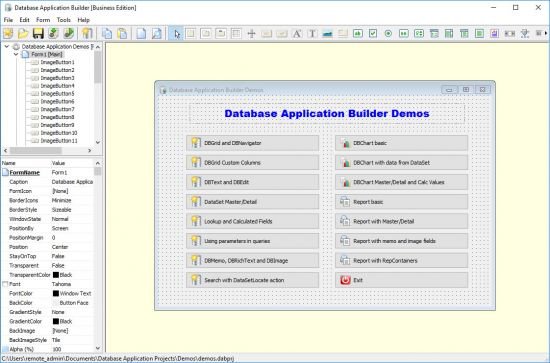Click the Report with Master/Detail button
550x363 pixels.
(402, 222)
